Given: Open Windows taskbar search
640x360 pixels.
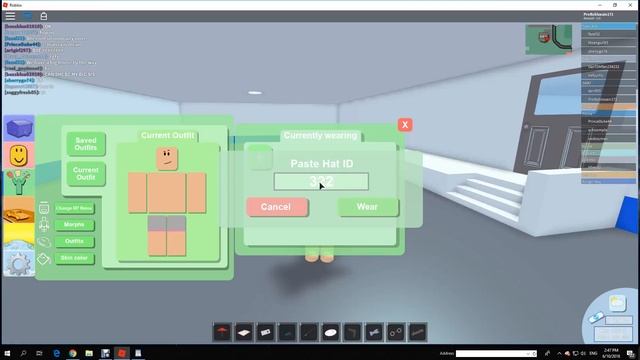Looking at the screenshot, I should [23, 353].
